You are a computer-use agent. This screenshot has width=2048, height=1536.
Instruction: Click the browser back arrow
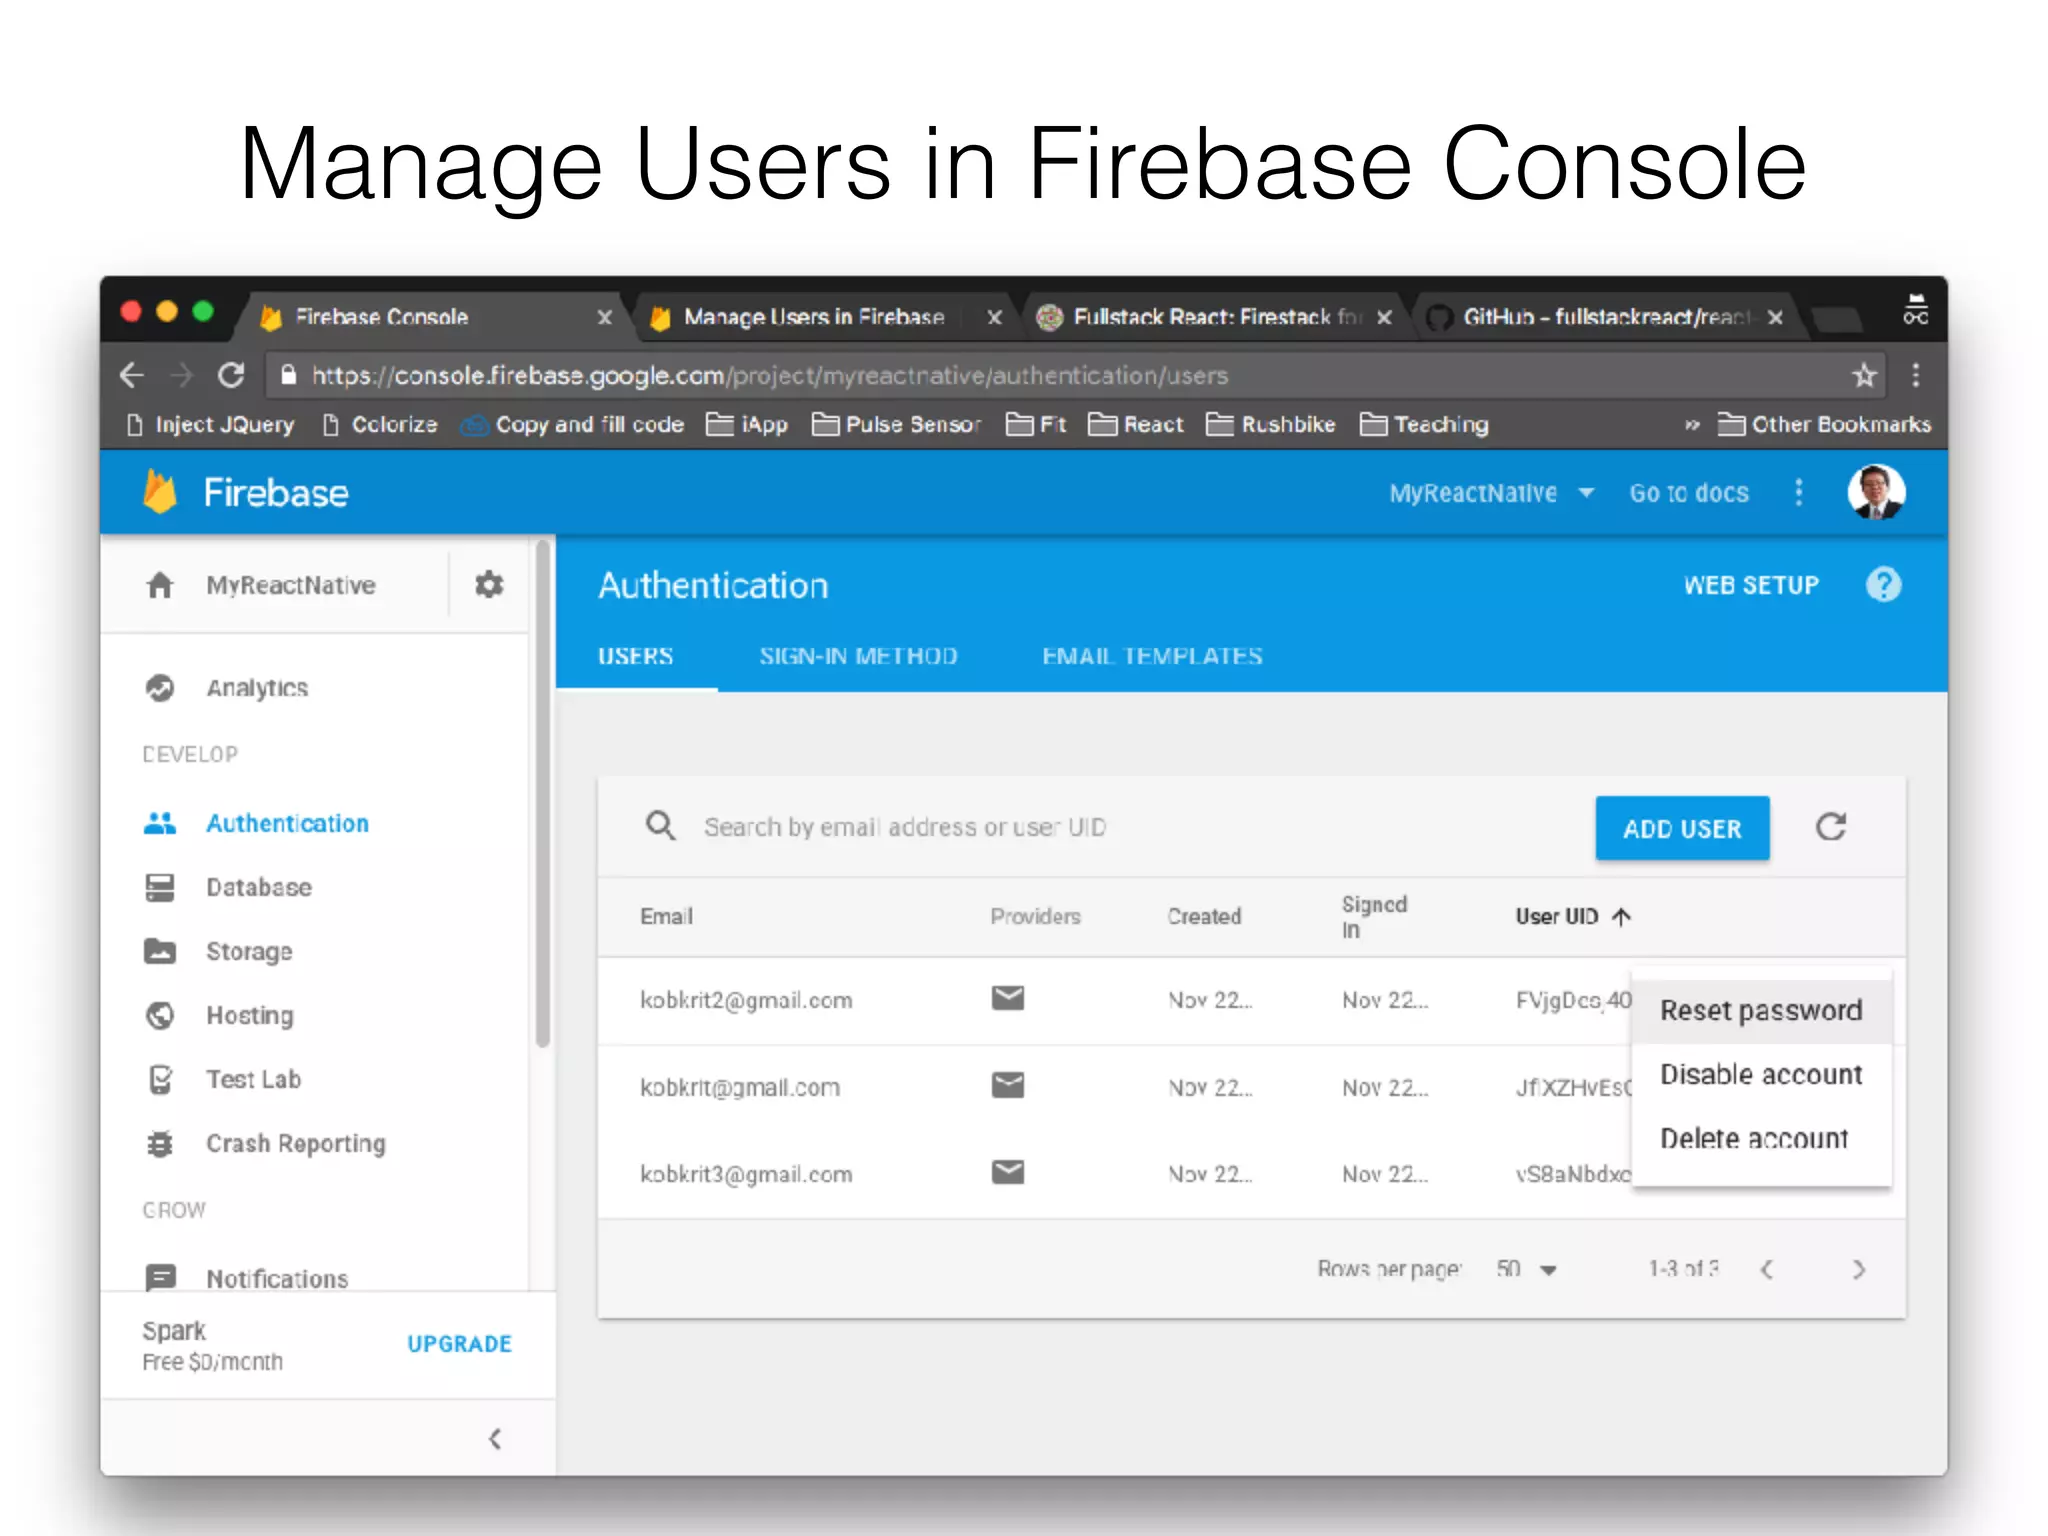[x=131, y=376]
